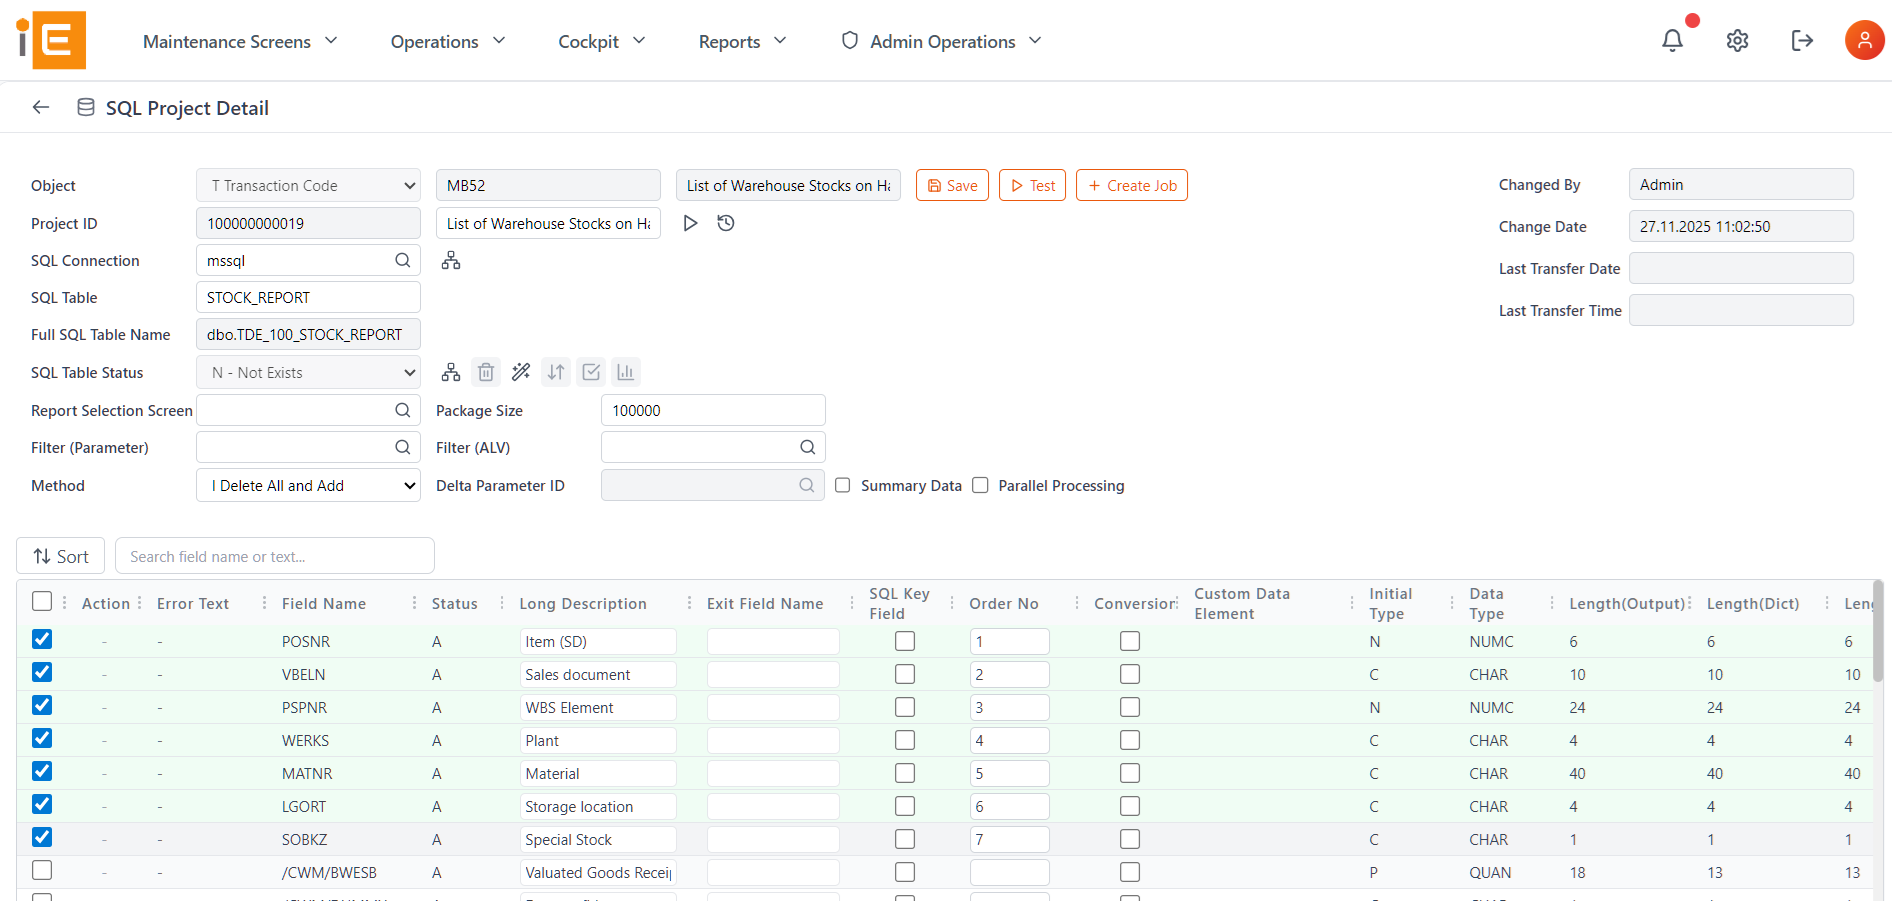Open the Method dropdown
The image size is (1892, 901).
tap(308, 485)
